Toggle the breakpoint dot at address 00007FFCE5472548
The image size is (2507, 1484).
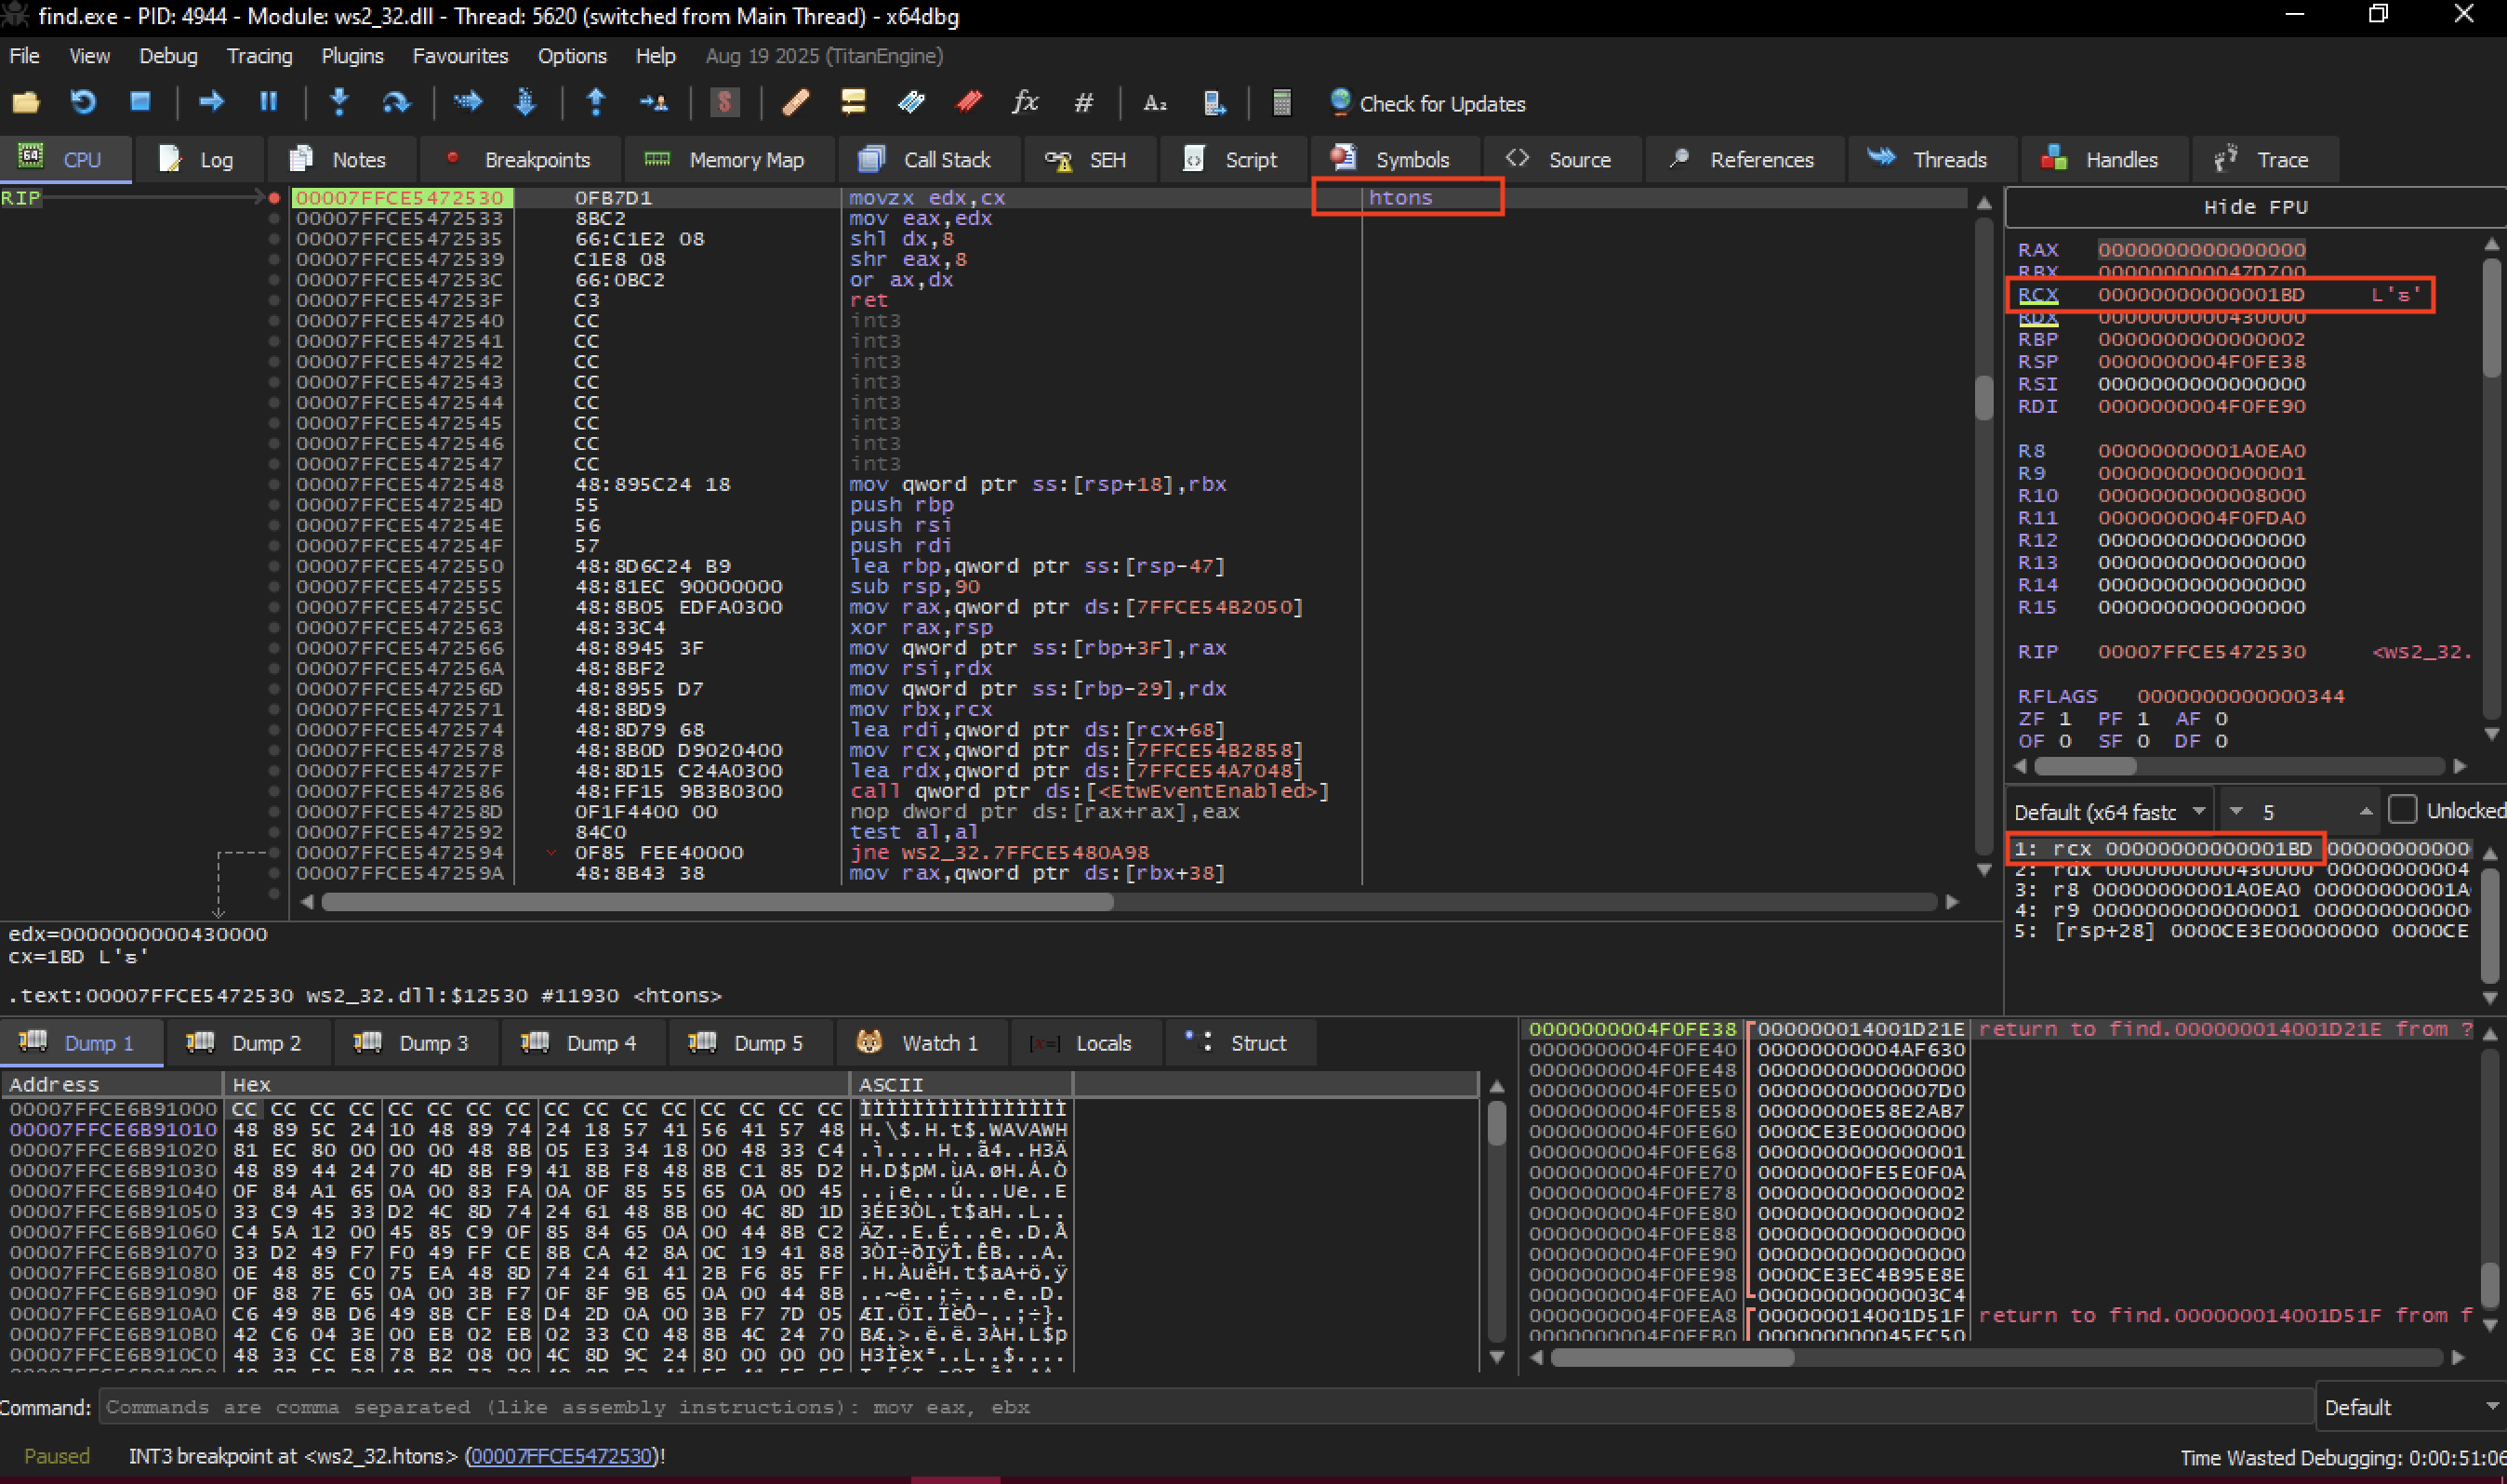pyautogui.click(x=274, y=484)
